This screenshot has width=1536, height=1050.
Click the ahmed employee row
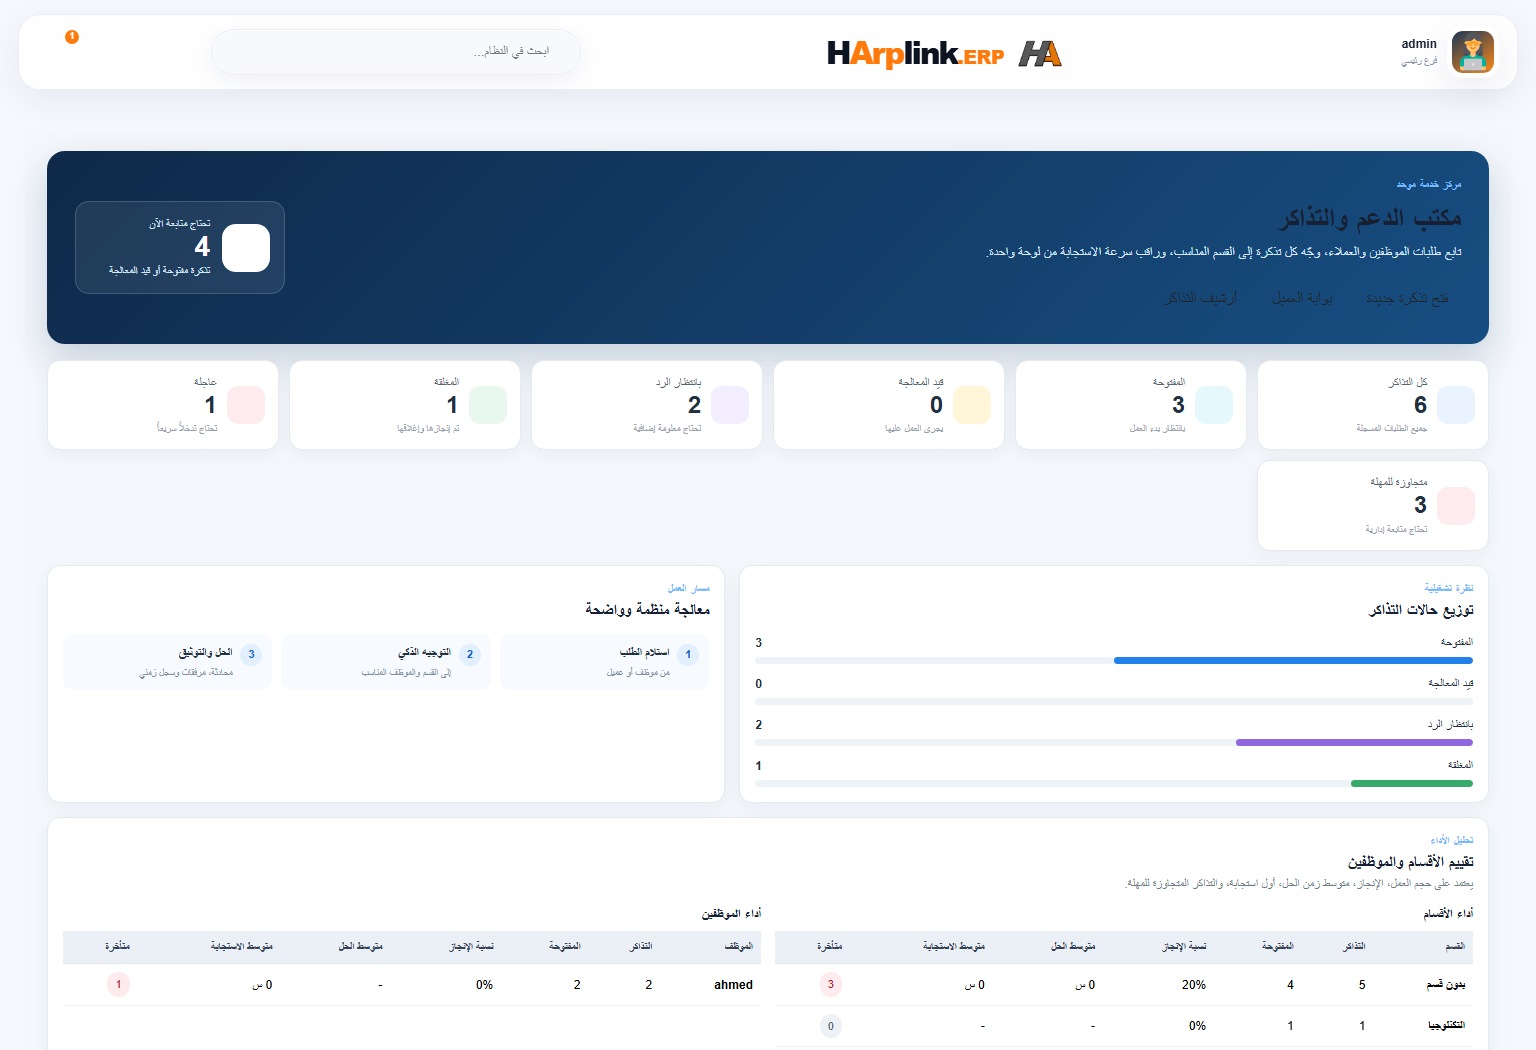(412, 985)
